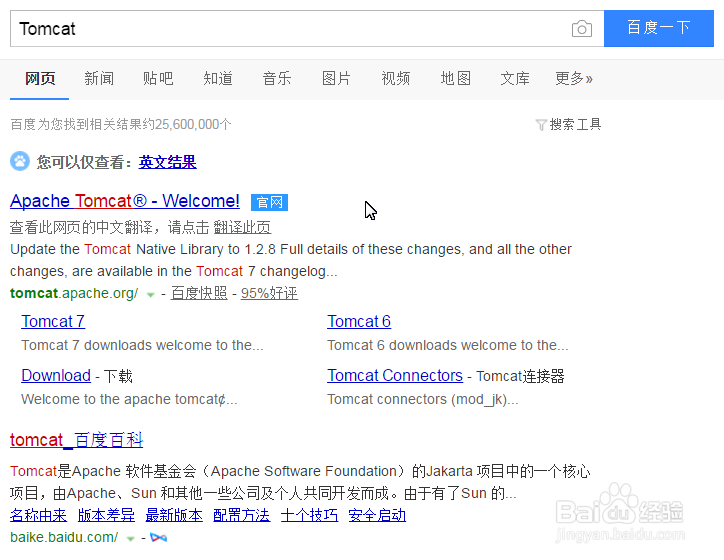Click the Baidu paw icon

20,161
